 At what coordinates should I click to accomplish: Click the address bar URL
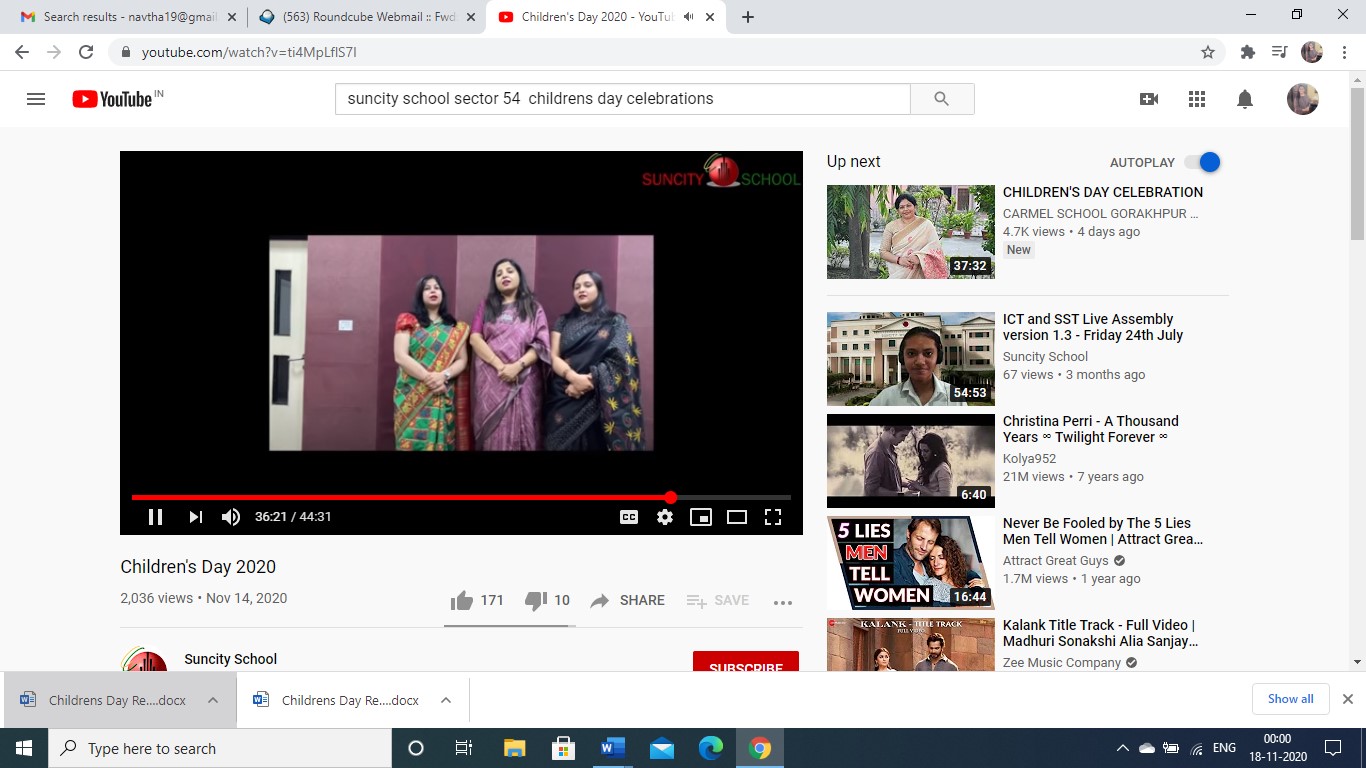click(x=249, y=52)
